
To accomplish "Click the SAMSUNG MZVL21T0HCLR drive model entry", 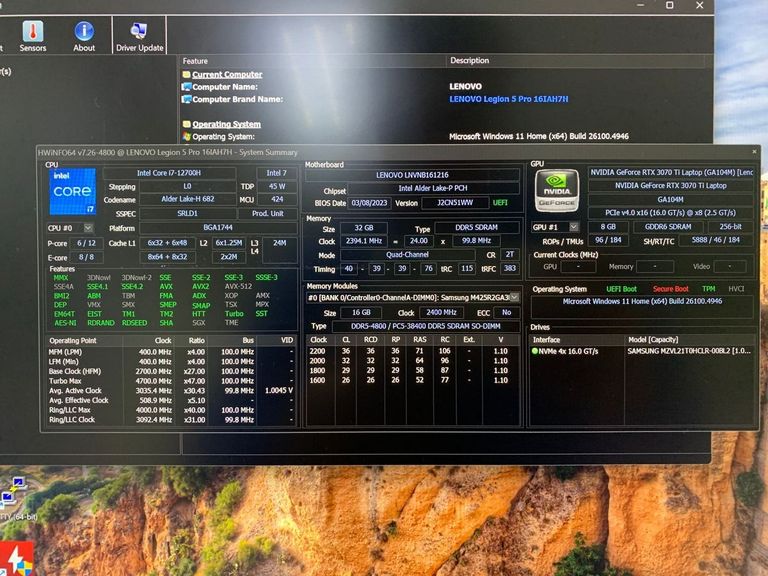I will (689, 351).
